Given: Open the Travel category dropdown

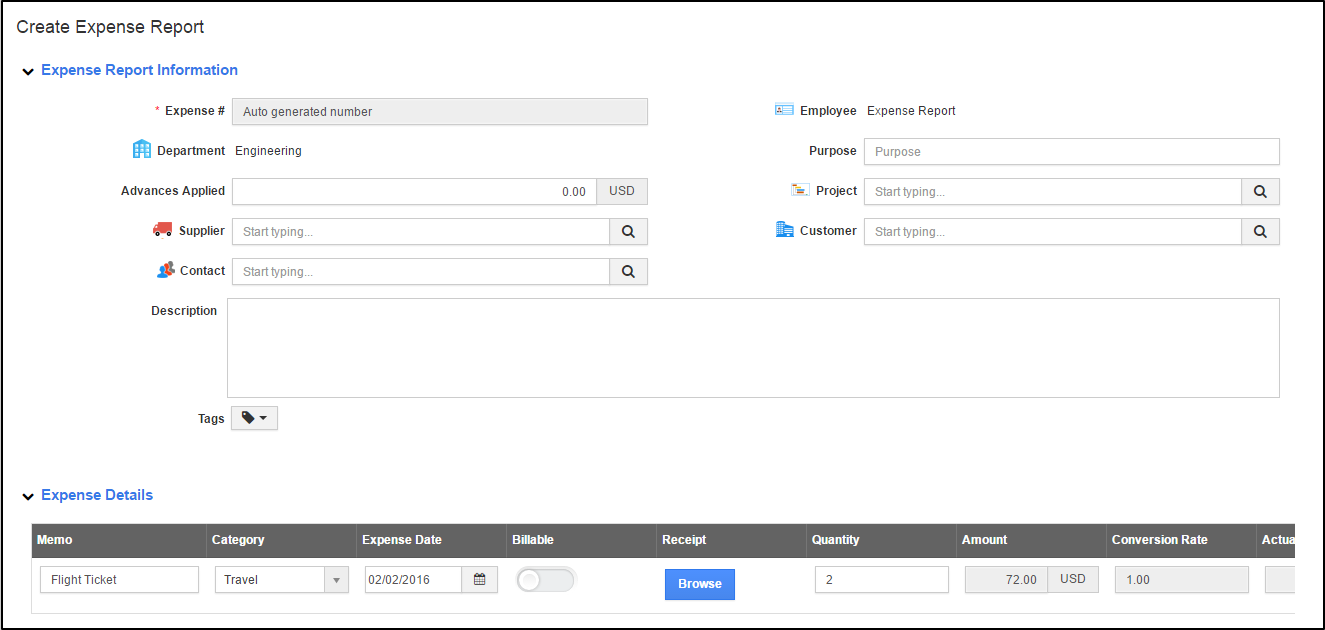Looking at the screenshot, I should coord(336,580).
